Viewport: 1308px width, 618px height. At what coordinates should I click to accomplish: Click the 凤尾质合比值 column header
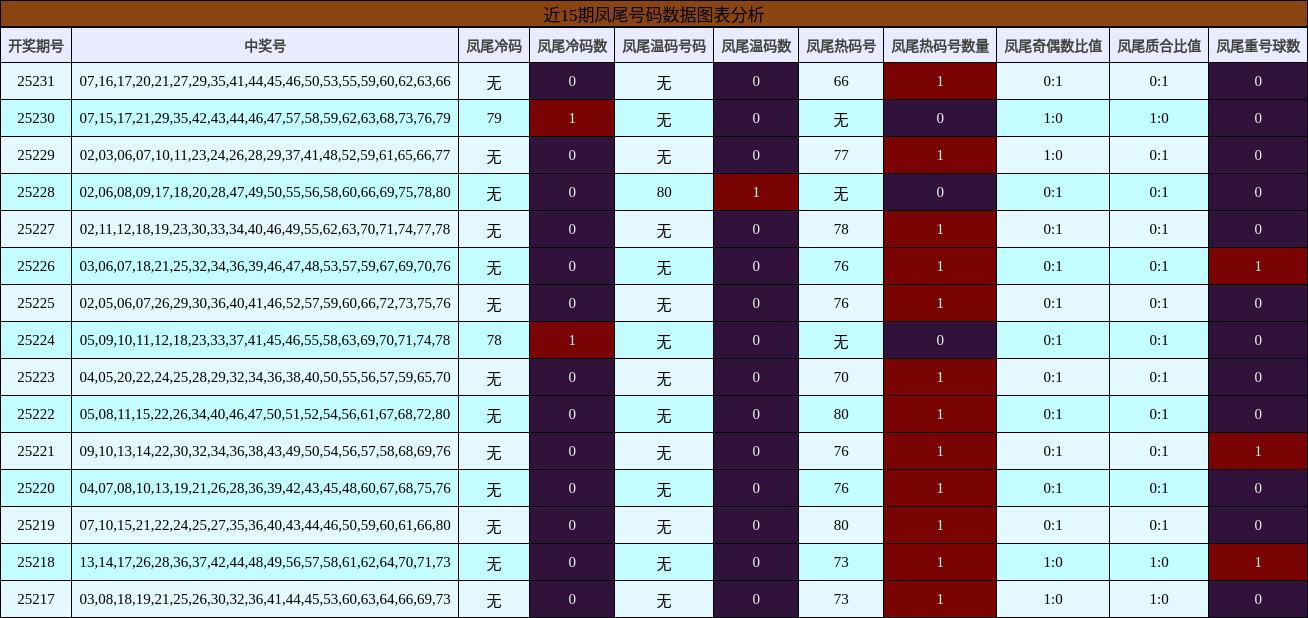pos(1159,45)
